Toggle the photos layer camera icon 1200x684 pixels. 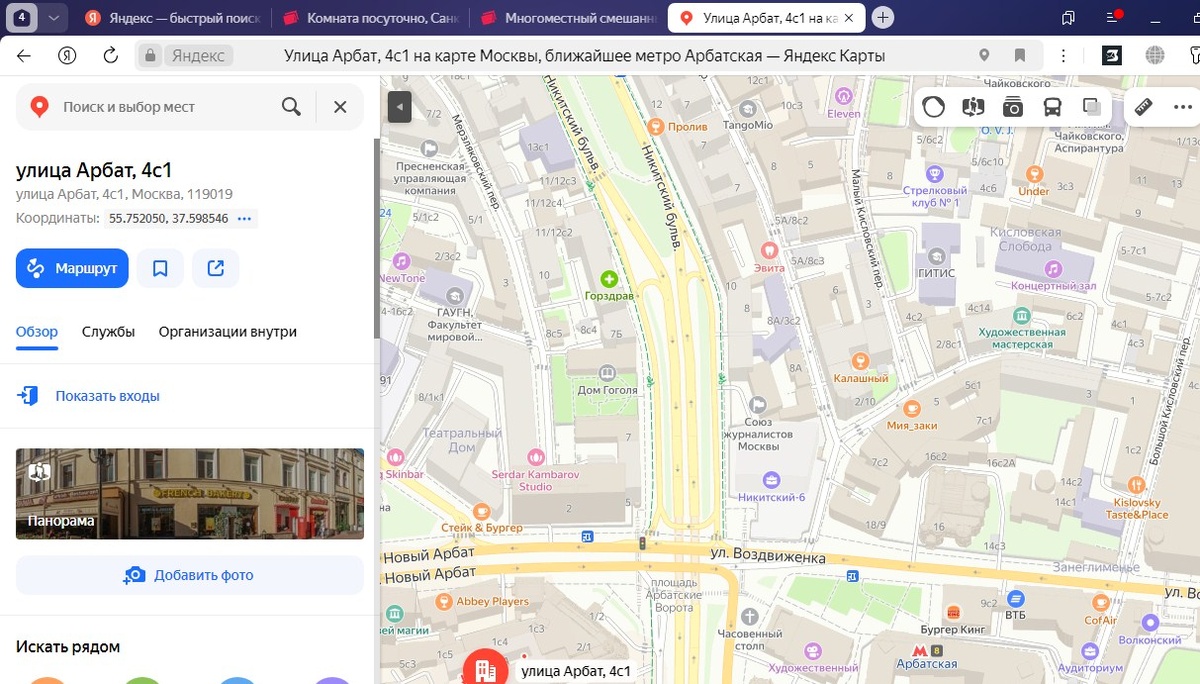[1013, 107]
